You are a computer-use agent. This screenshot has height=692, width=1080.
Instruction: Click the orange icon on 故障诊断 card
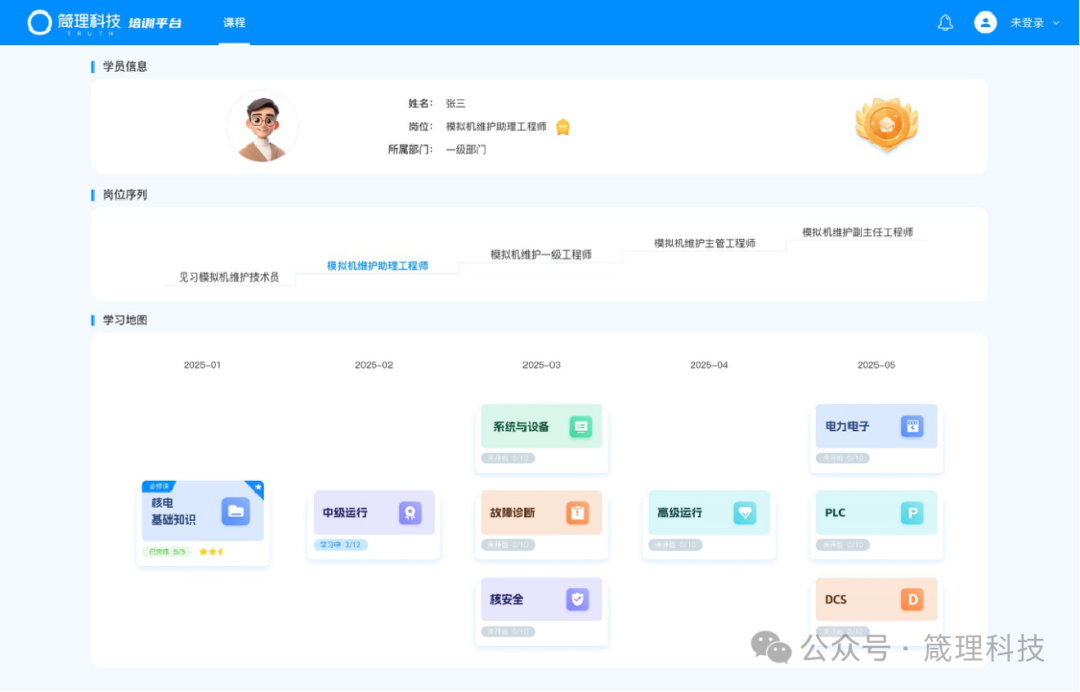[x=577, y=513]
